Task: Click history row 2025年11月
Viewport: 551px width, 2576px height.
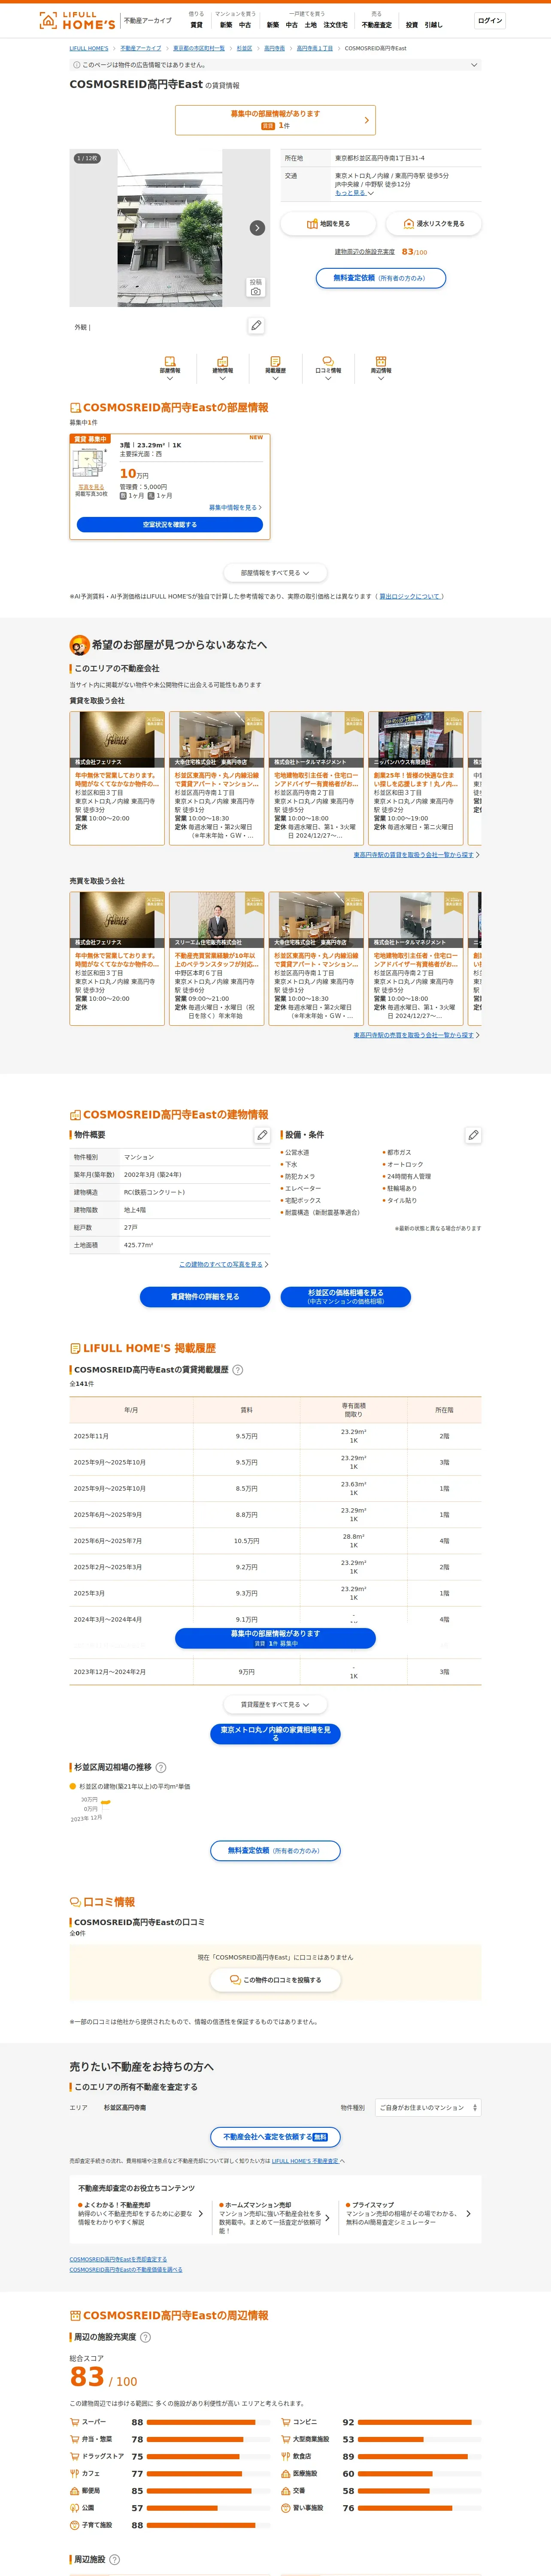Action: [x=275, y=1436]
